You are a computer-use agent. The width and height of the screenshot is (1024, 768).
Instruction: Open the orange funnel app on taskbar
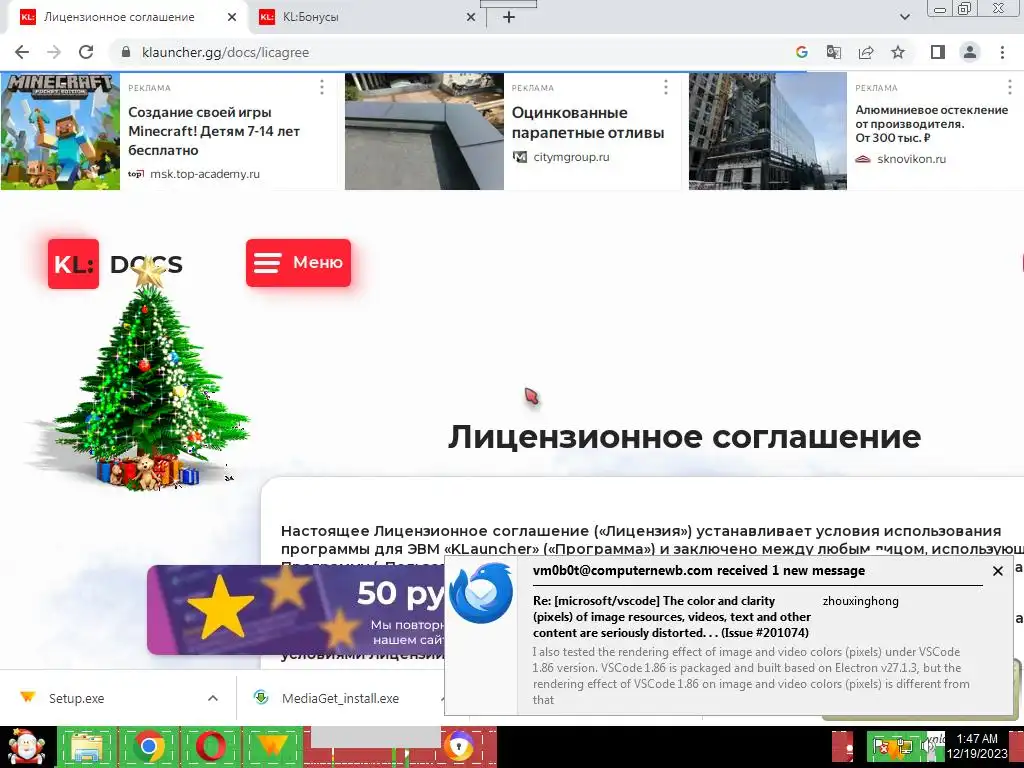pos(273,747)
